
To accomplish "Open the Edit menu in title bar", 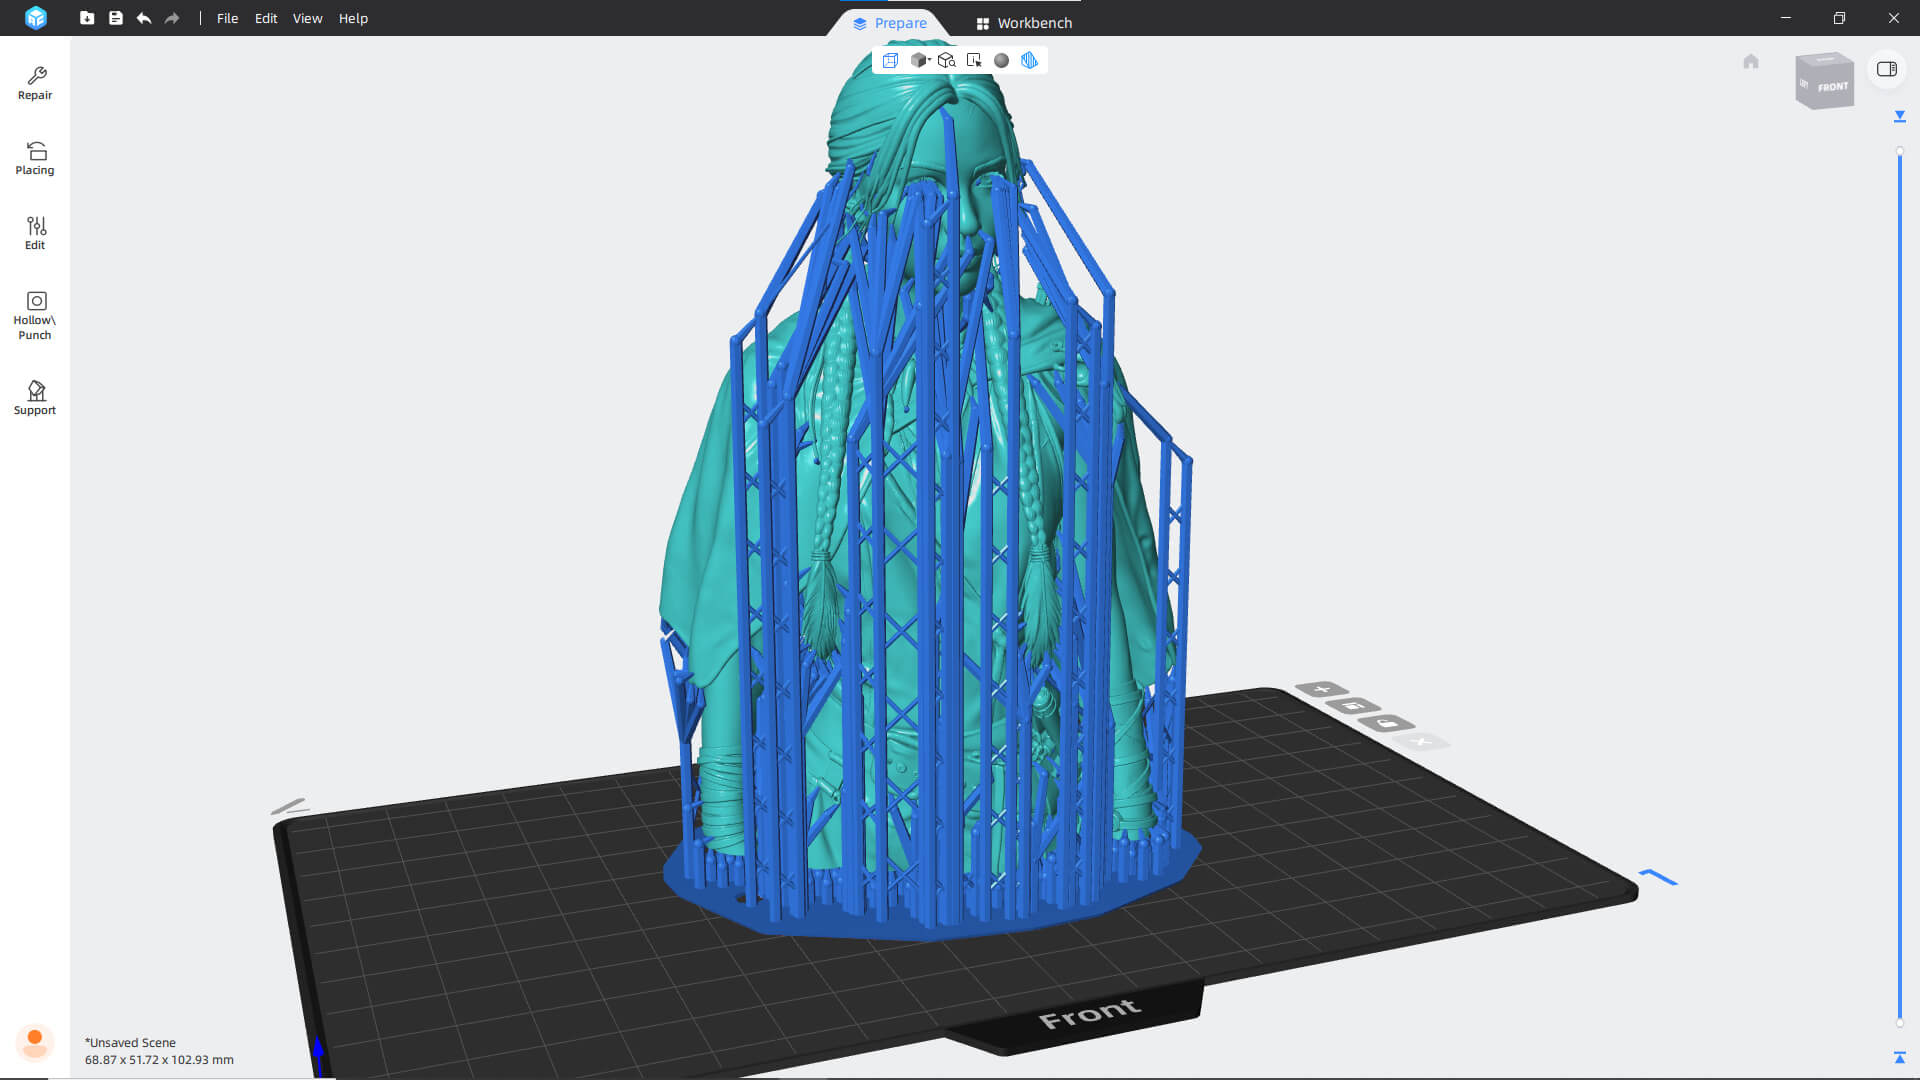I will pos(266,18).
